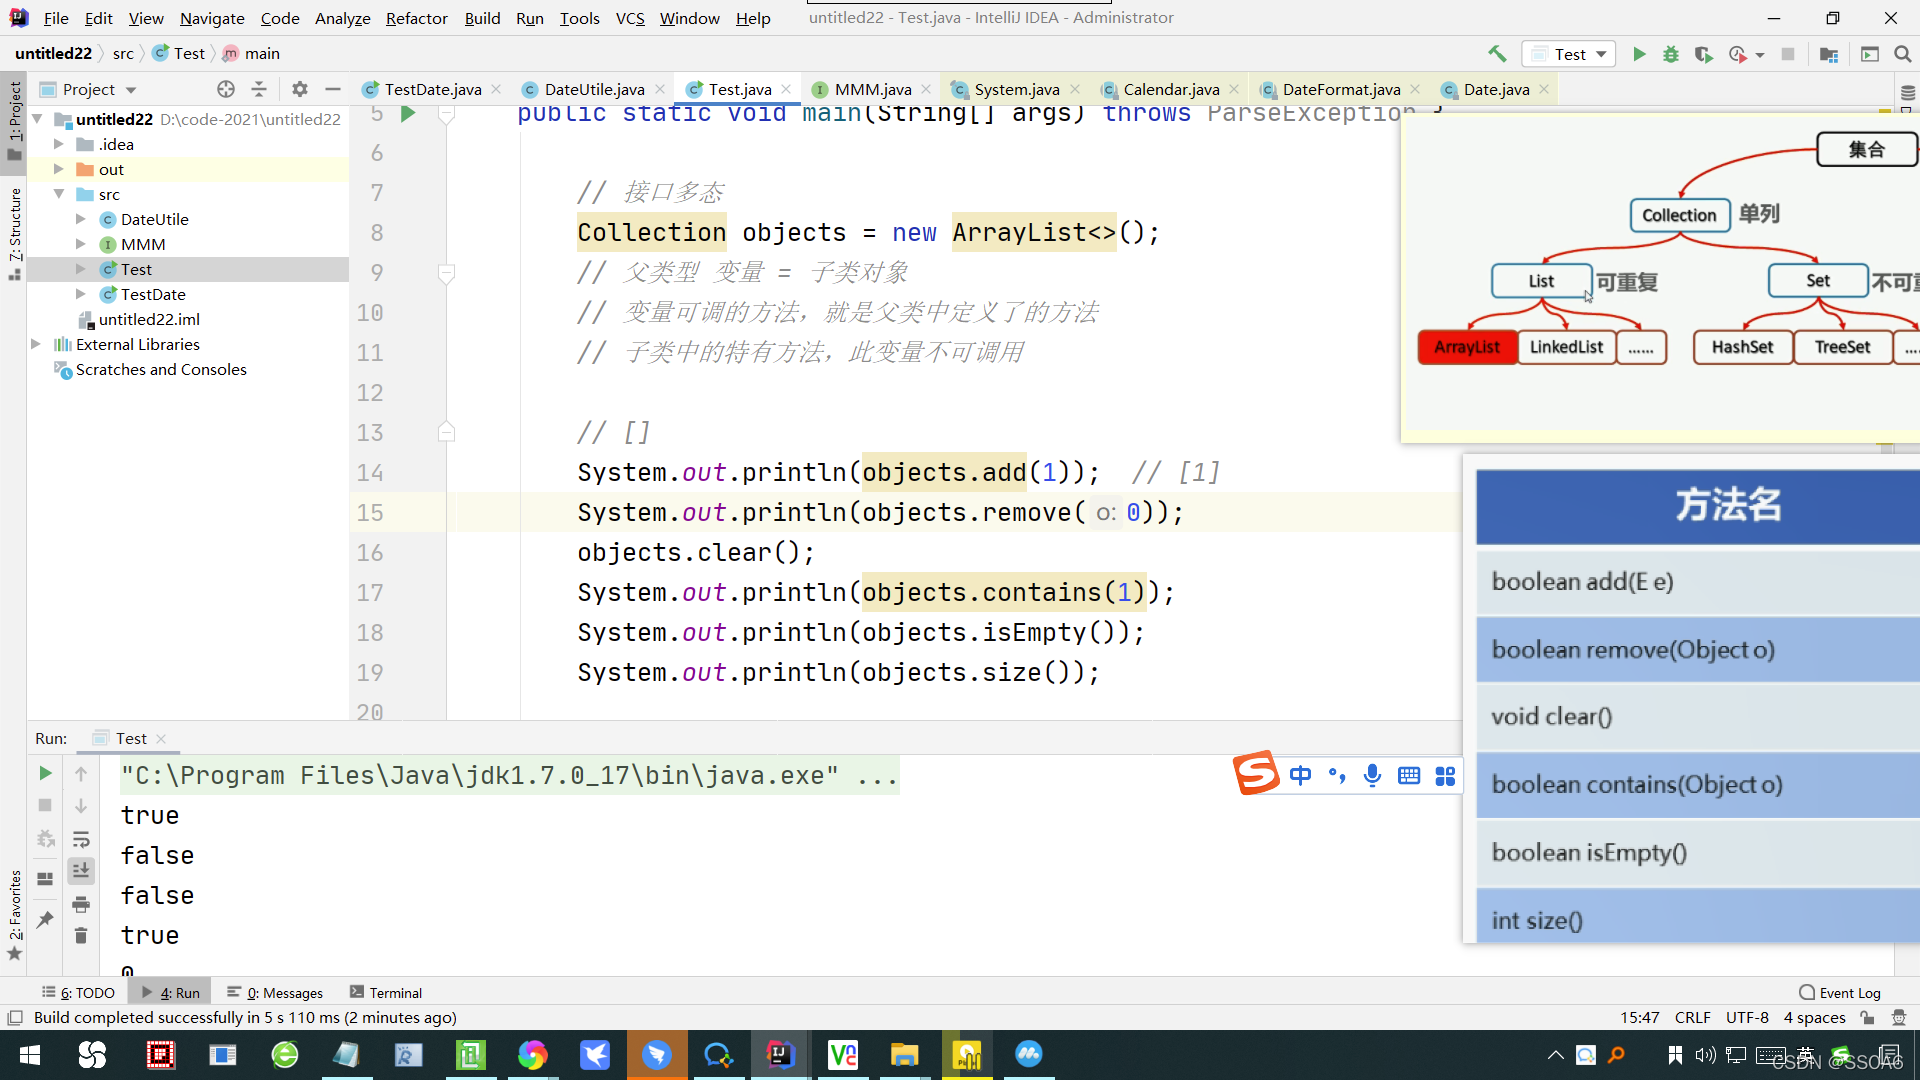Toggle the Structure side tool window
This screenshot has height=1080, width=1920.
click(14, 232)
